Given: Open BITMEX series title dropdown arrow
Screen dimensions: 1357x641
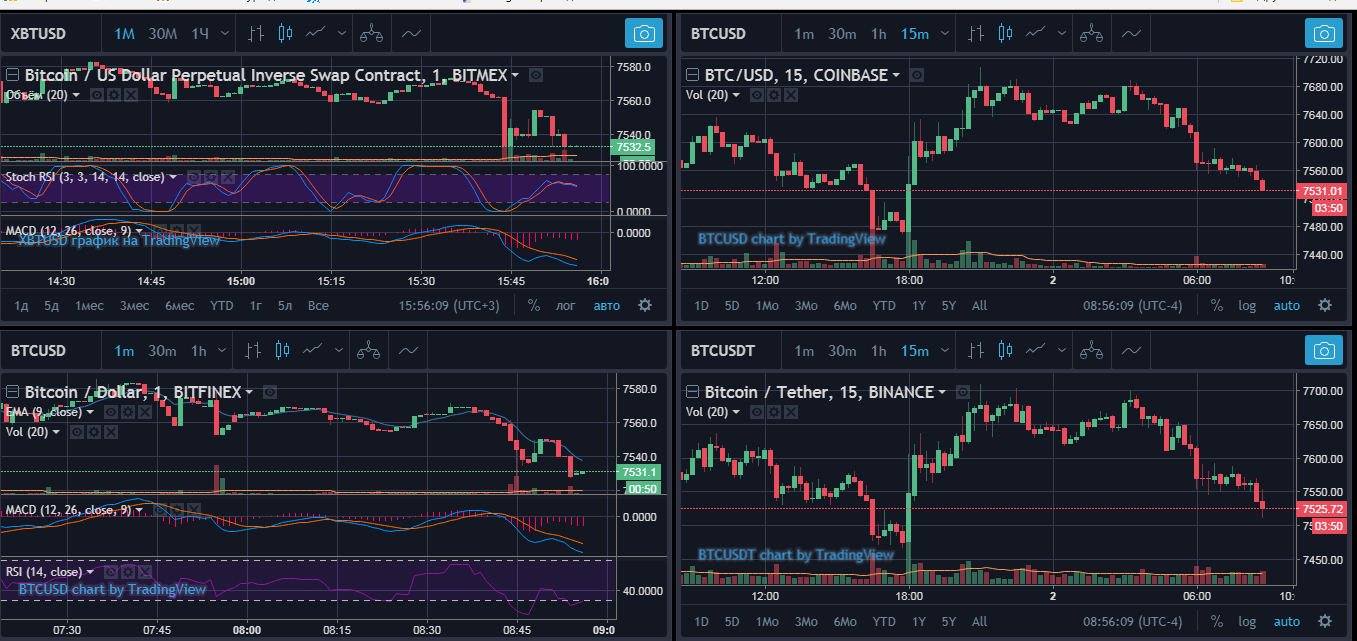Looking at the screenshot, I should click(515, 75).
